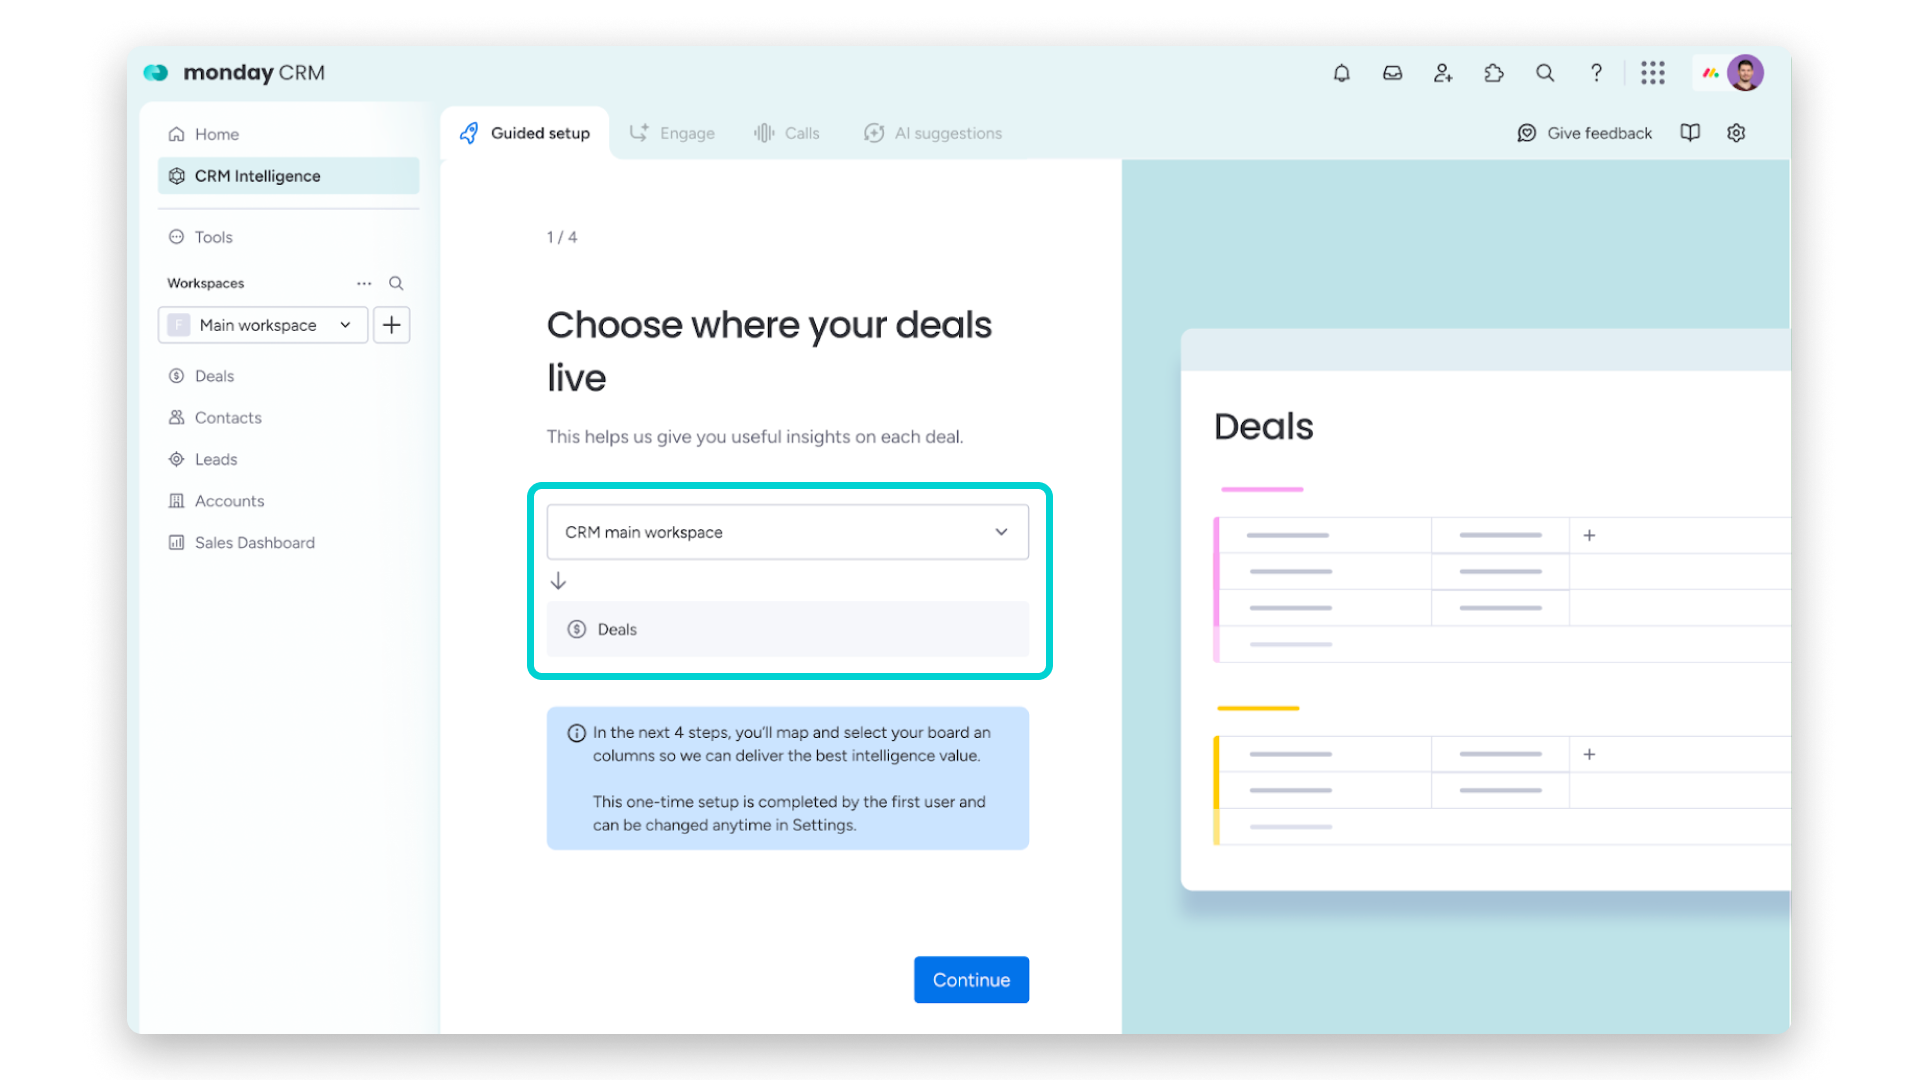This screenshot has height=1080, width=1920.
Task: Select the Deals board option
Action: [x=787, y=629]
